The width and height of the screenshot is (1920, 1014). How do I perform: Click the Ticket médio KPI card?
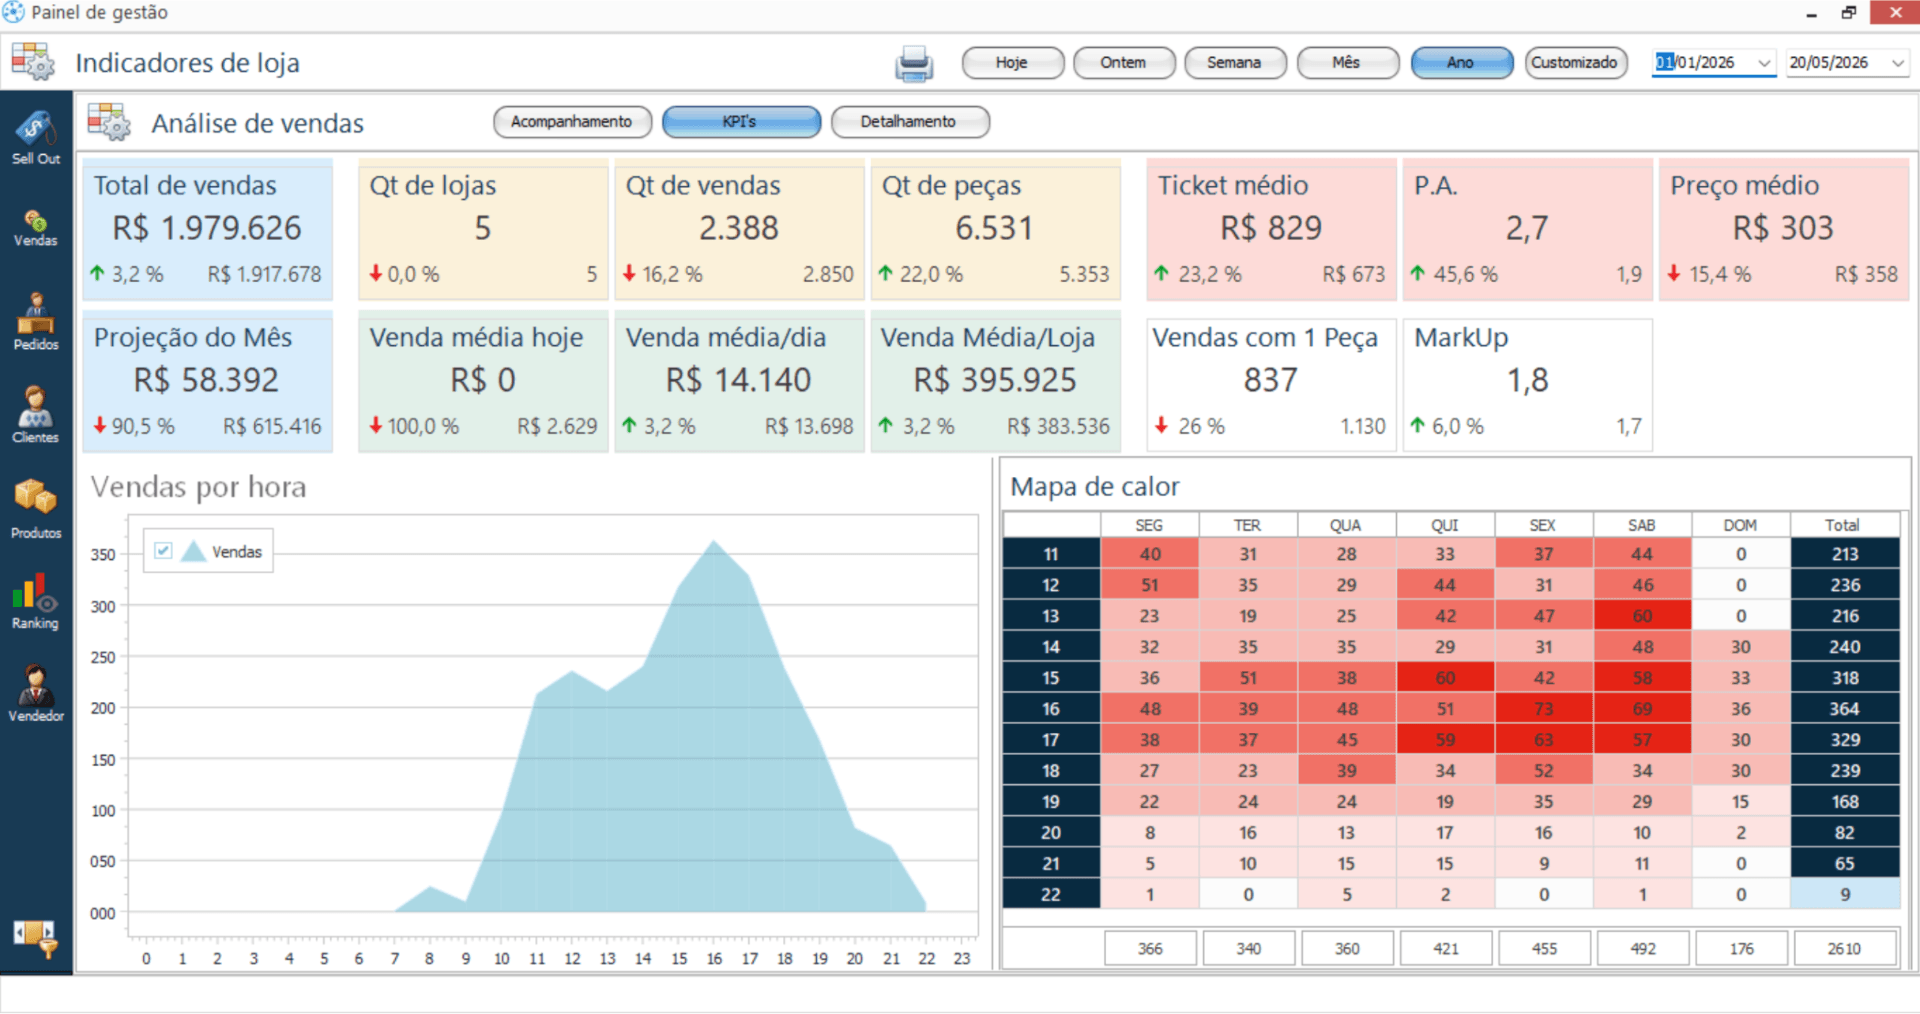pyautogui.click(x=1271, y=229)
